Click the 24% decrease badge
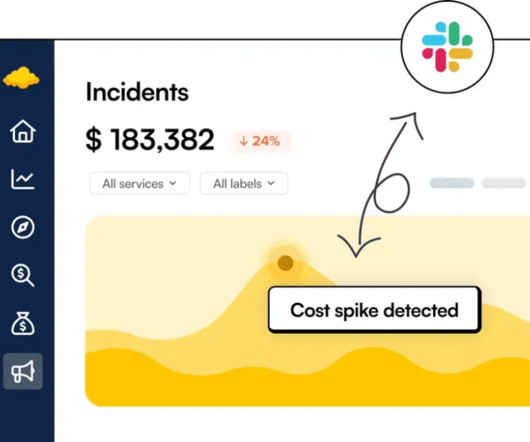 [260, 141]
